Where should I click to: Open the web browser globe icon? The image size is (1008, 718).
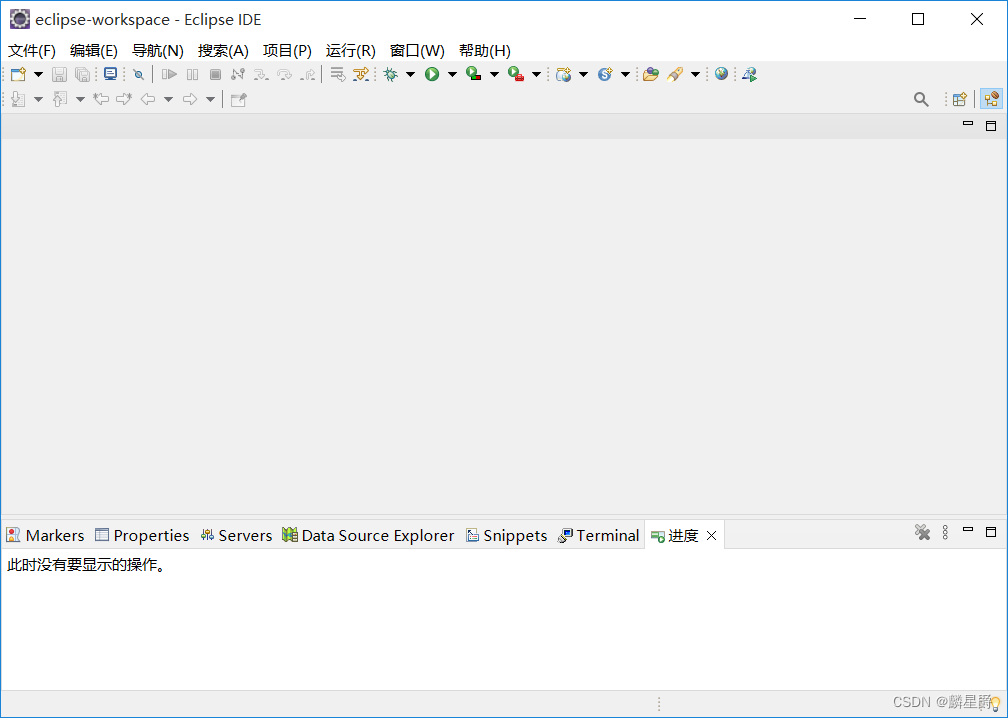(721, 74)
